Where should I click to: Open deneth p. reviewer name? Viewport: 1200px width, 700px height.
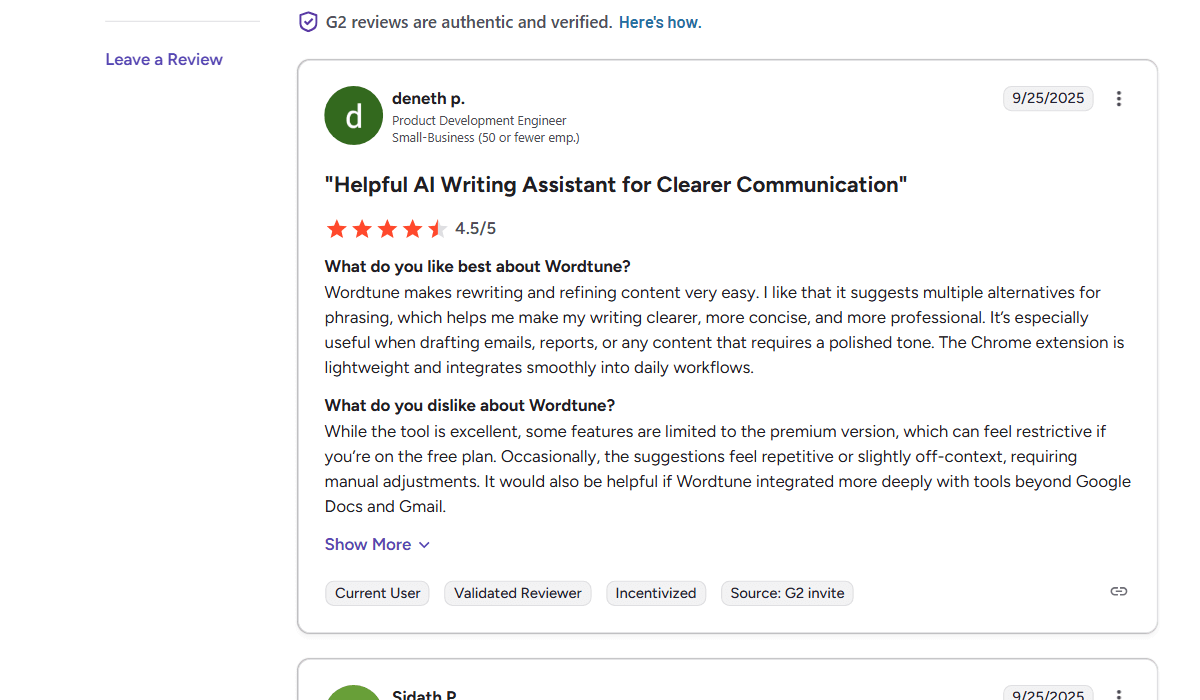(x=428, y=98)
